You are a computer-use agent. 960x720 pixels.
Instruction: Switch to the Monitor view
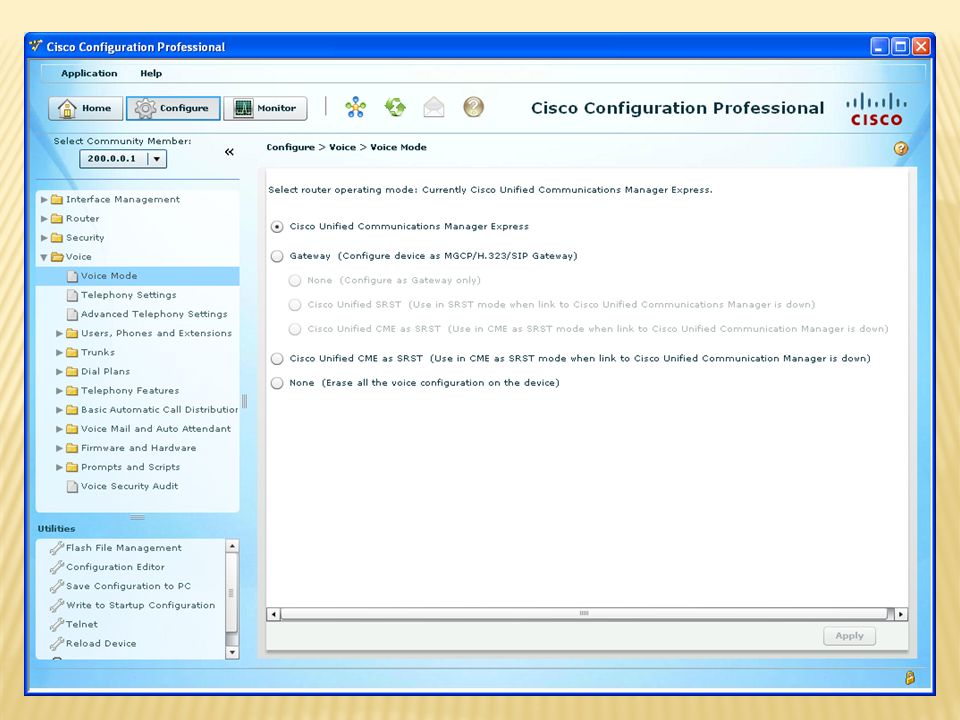pyautogui.click(x=266, y=108)
